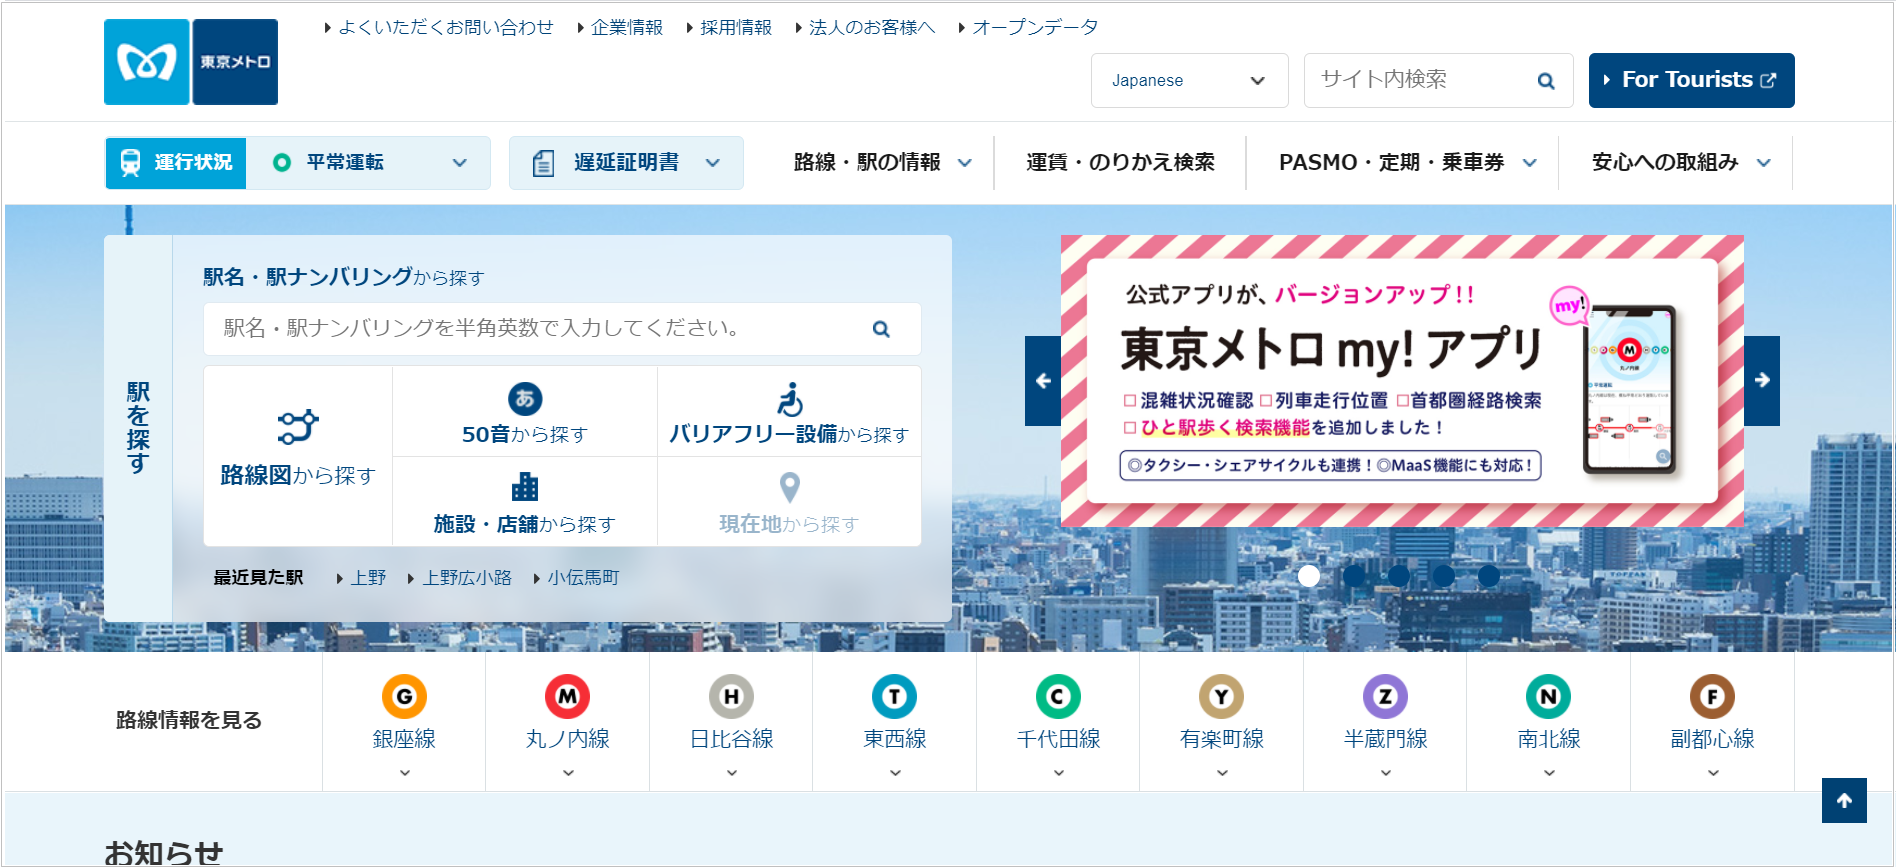Click the green 平常運転 status circle
Viewport: 1896px width, 868px height.
(x=282, y=162)
